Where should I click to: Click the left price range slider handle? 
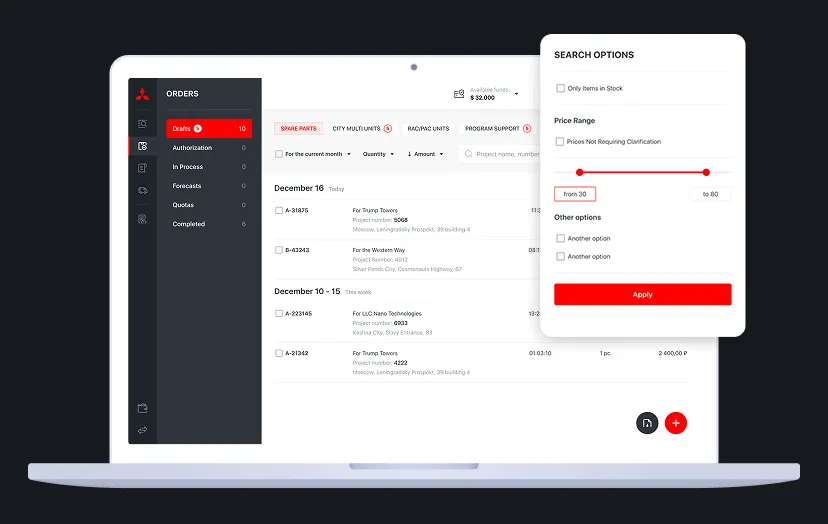point(579,172)
